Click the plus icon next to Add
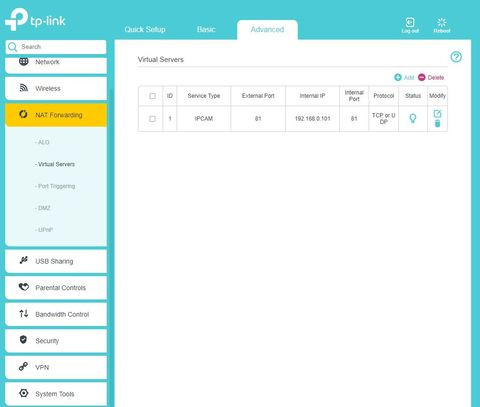This screenshot has height=407, width=480. tap(398, 77)
